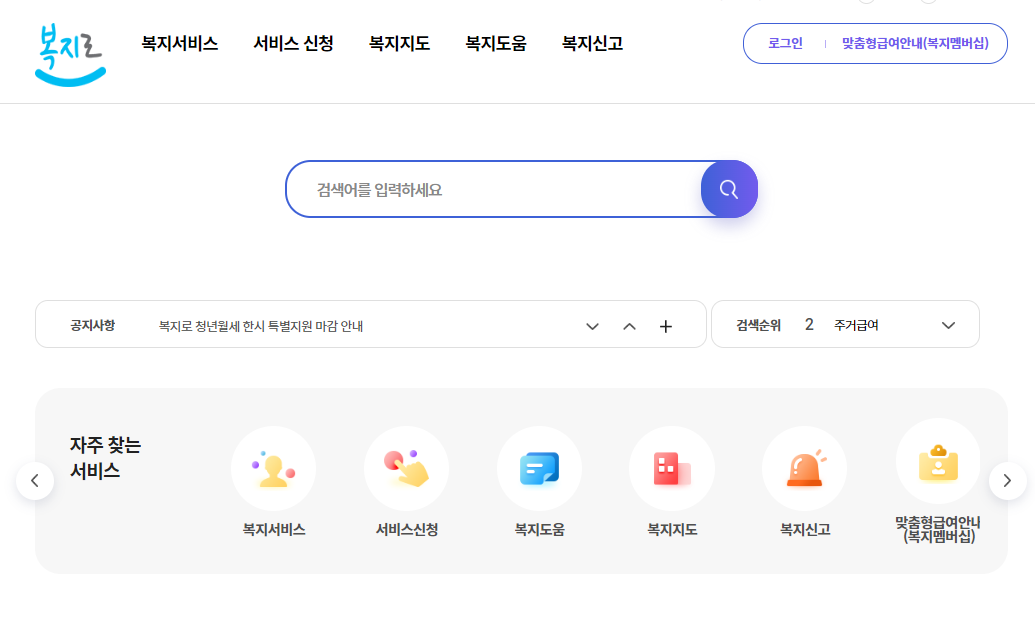Viewport: 1035px width, 617px height.
Task: Open 복지지도 via its shortcut icon
Action: coord(672,468)
